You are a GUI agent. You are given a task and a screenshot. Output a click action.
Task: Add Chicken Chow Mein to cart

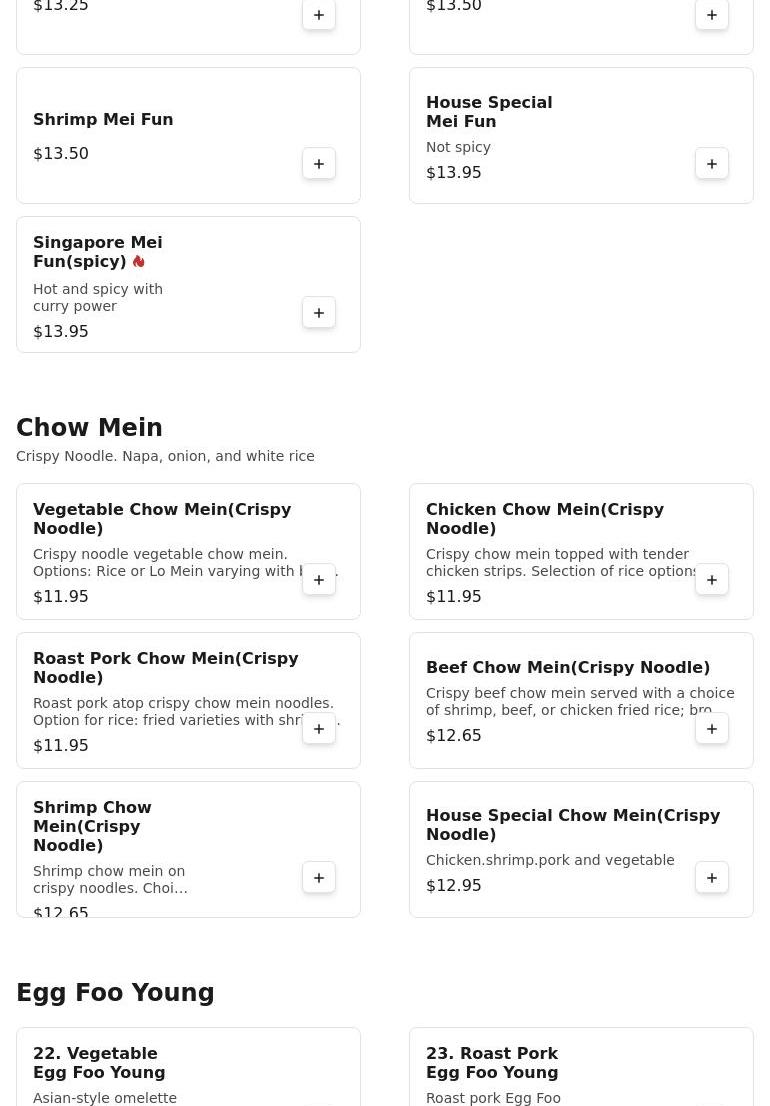click(x=712, y=580)
